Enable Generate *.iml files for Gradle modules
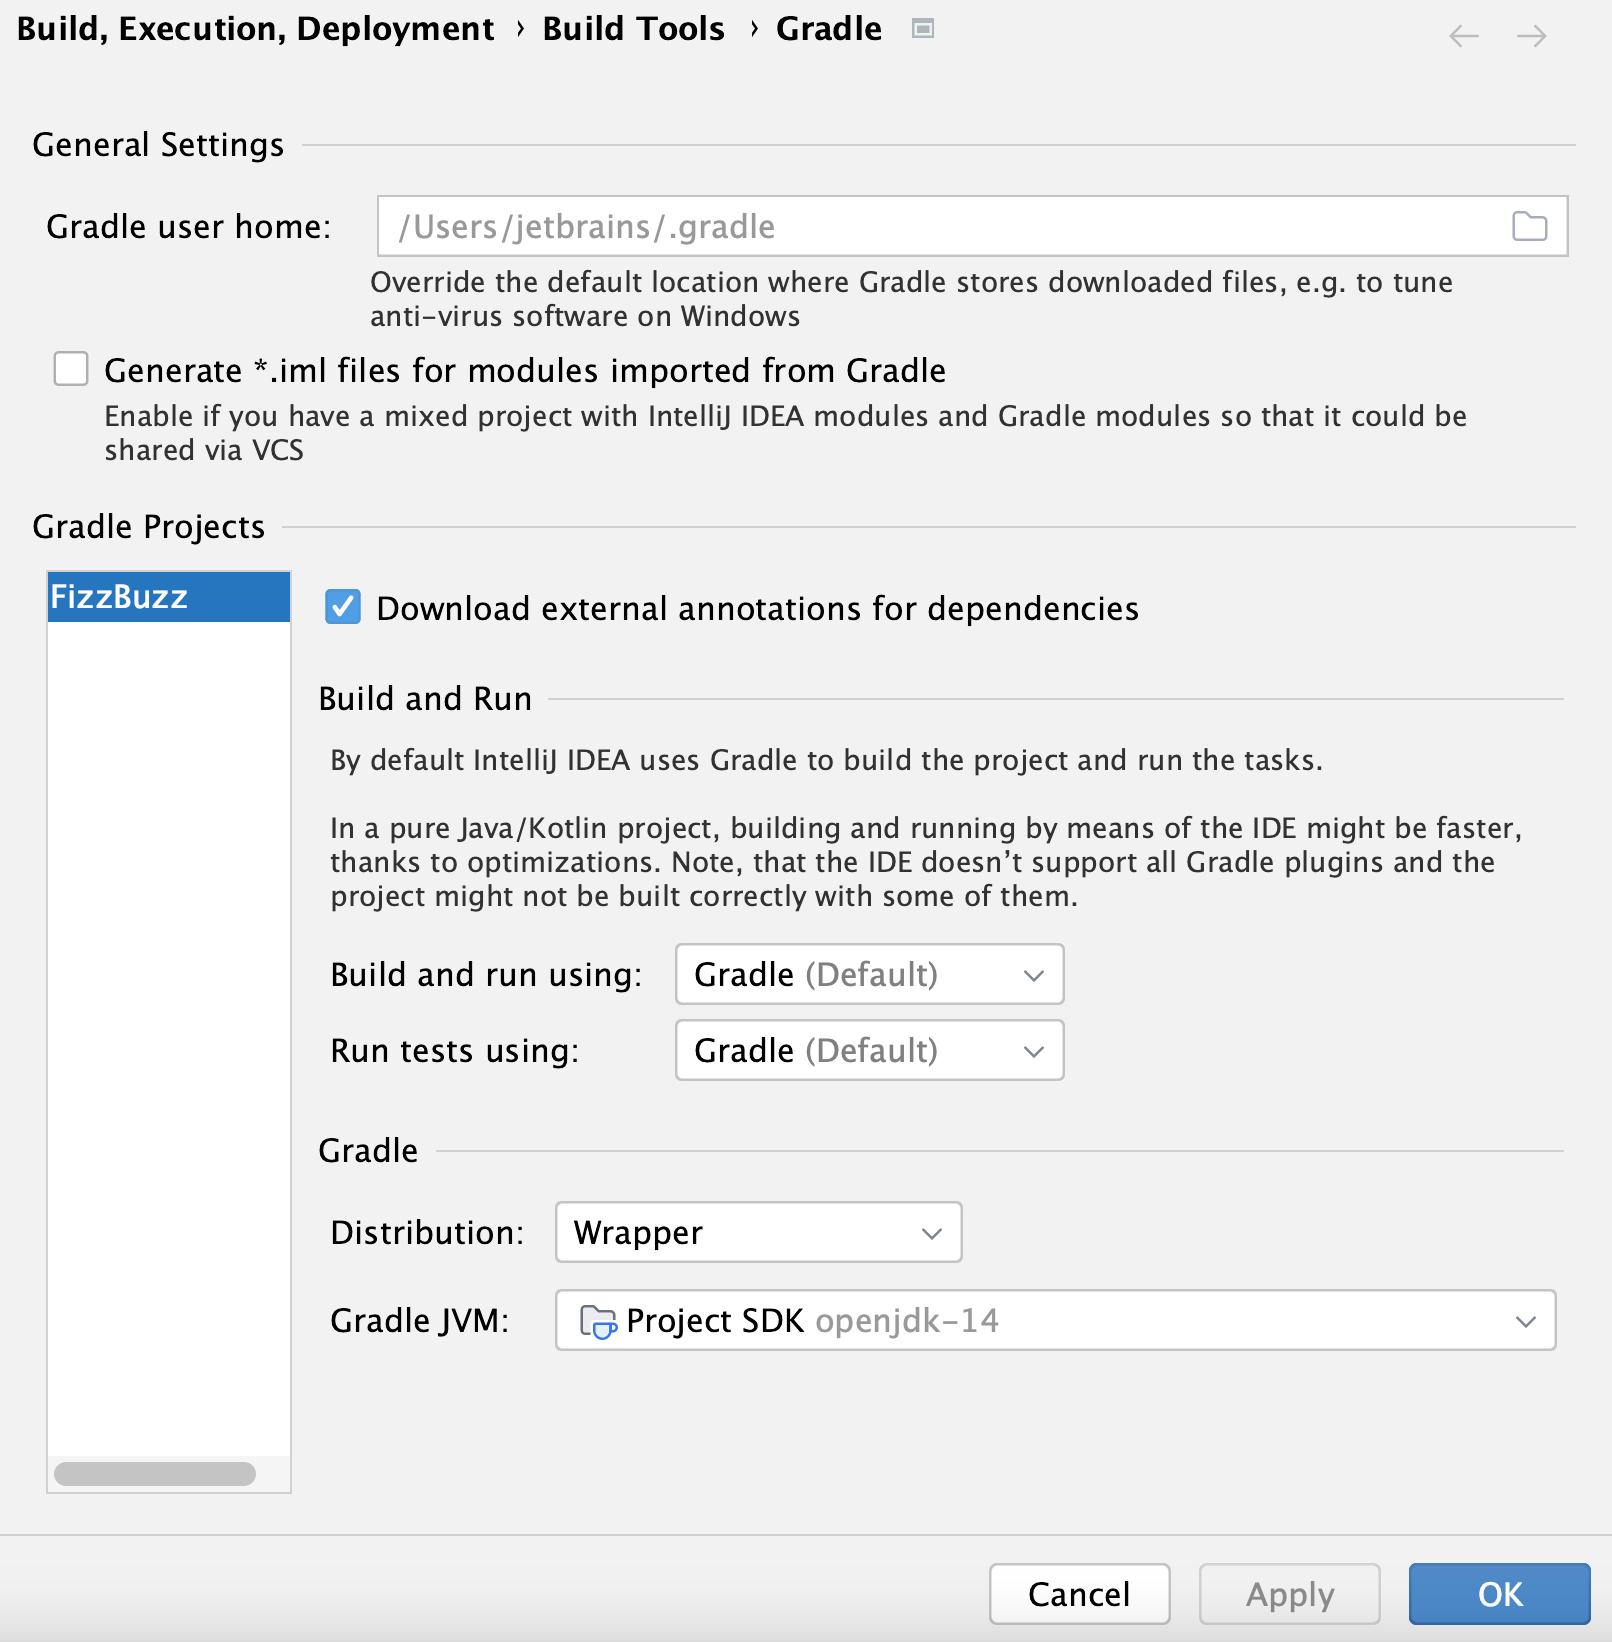 70,369
